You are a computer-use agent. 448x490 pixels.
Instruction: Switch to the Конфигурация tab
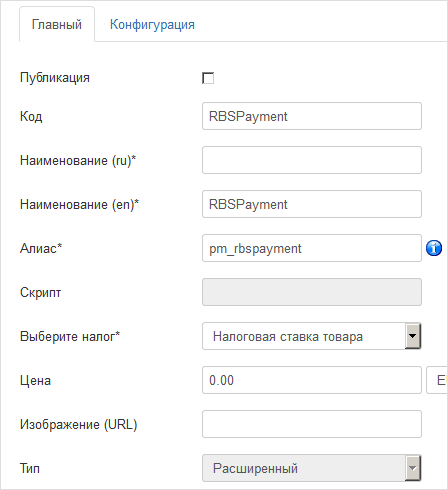152,25
